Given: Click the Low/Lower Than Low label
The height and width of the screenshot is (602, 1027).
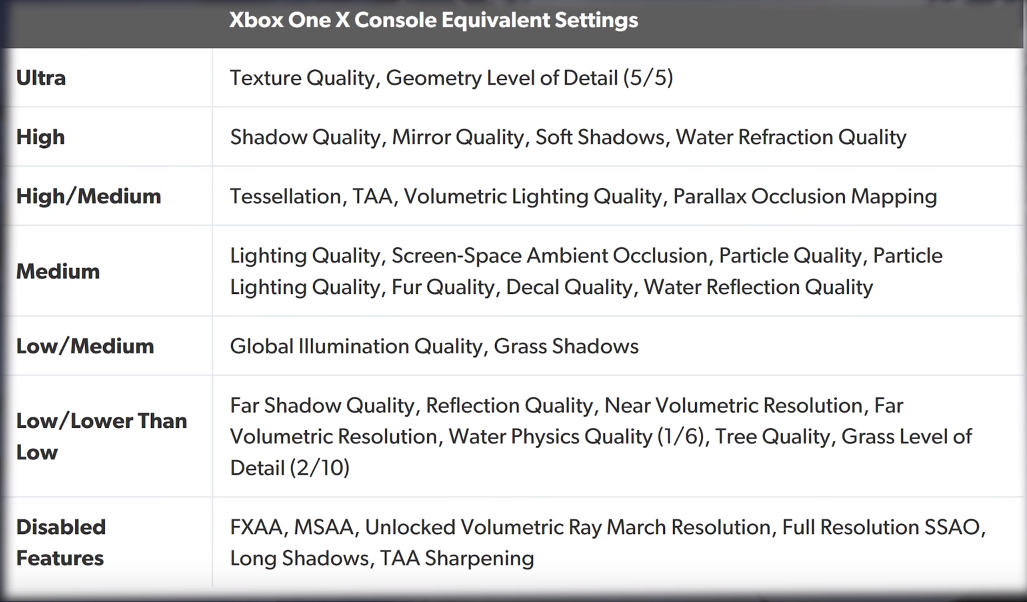Looking at the screenshot, I should coord(102,436).
